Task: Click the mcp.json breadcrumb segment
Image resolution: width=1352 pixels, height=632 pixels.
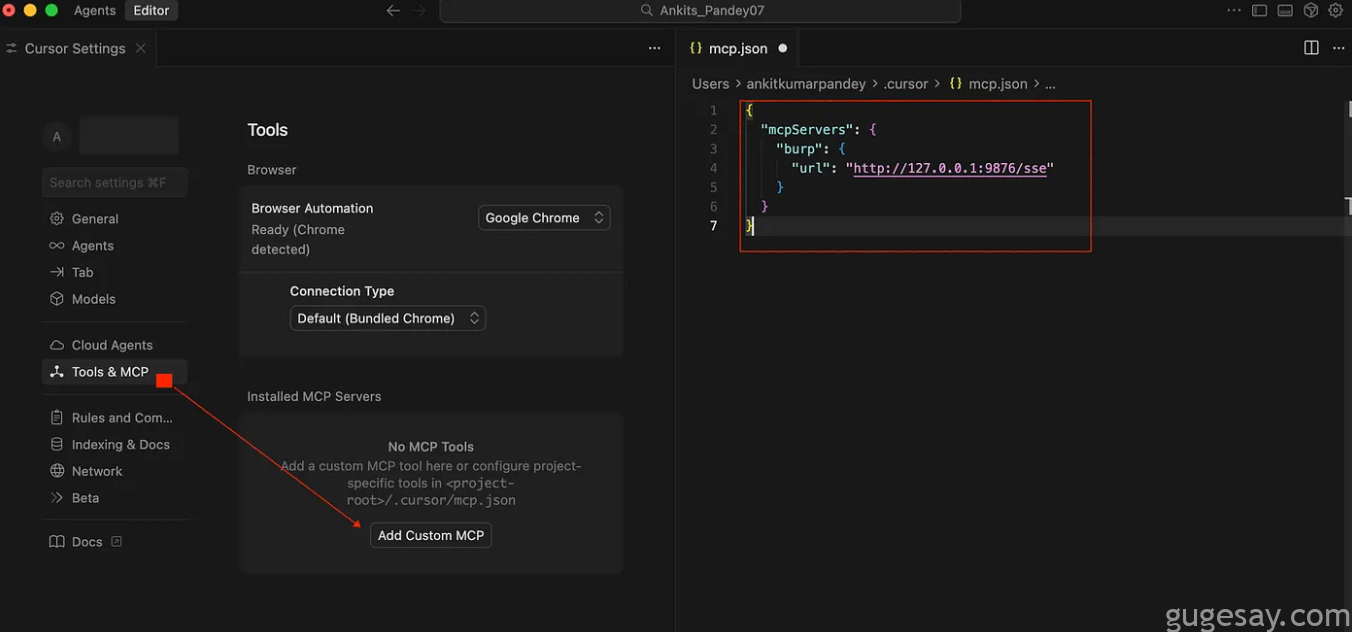Action: pyautogui.click(x=997, y=84)
